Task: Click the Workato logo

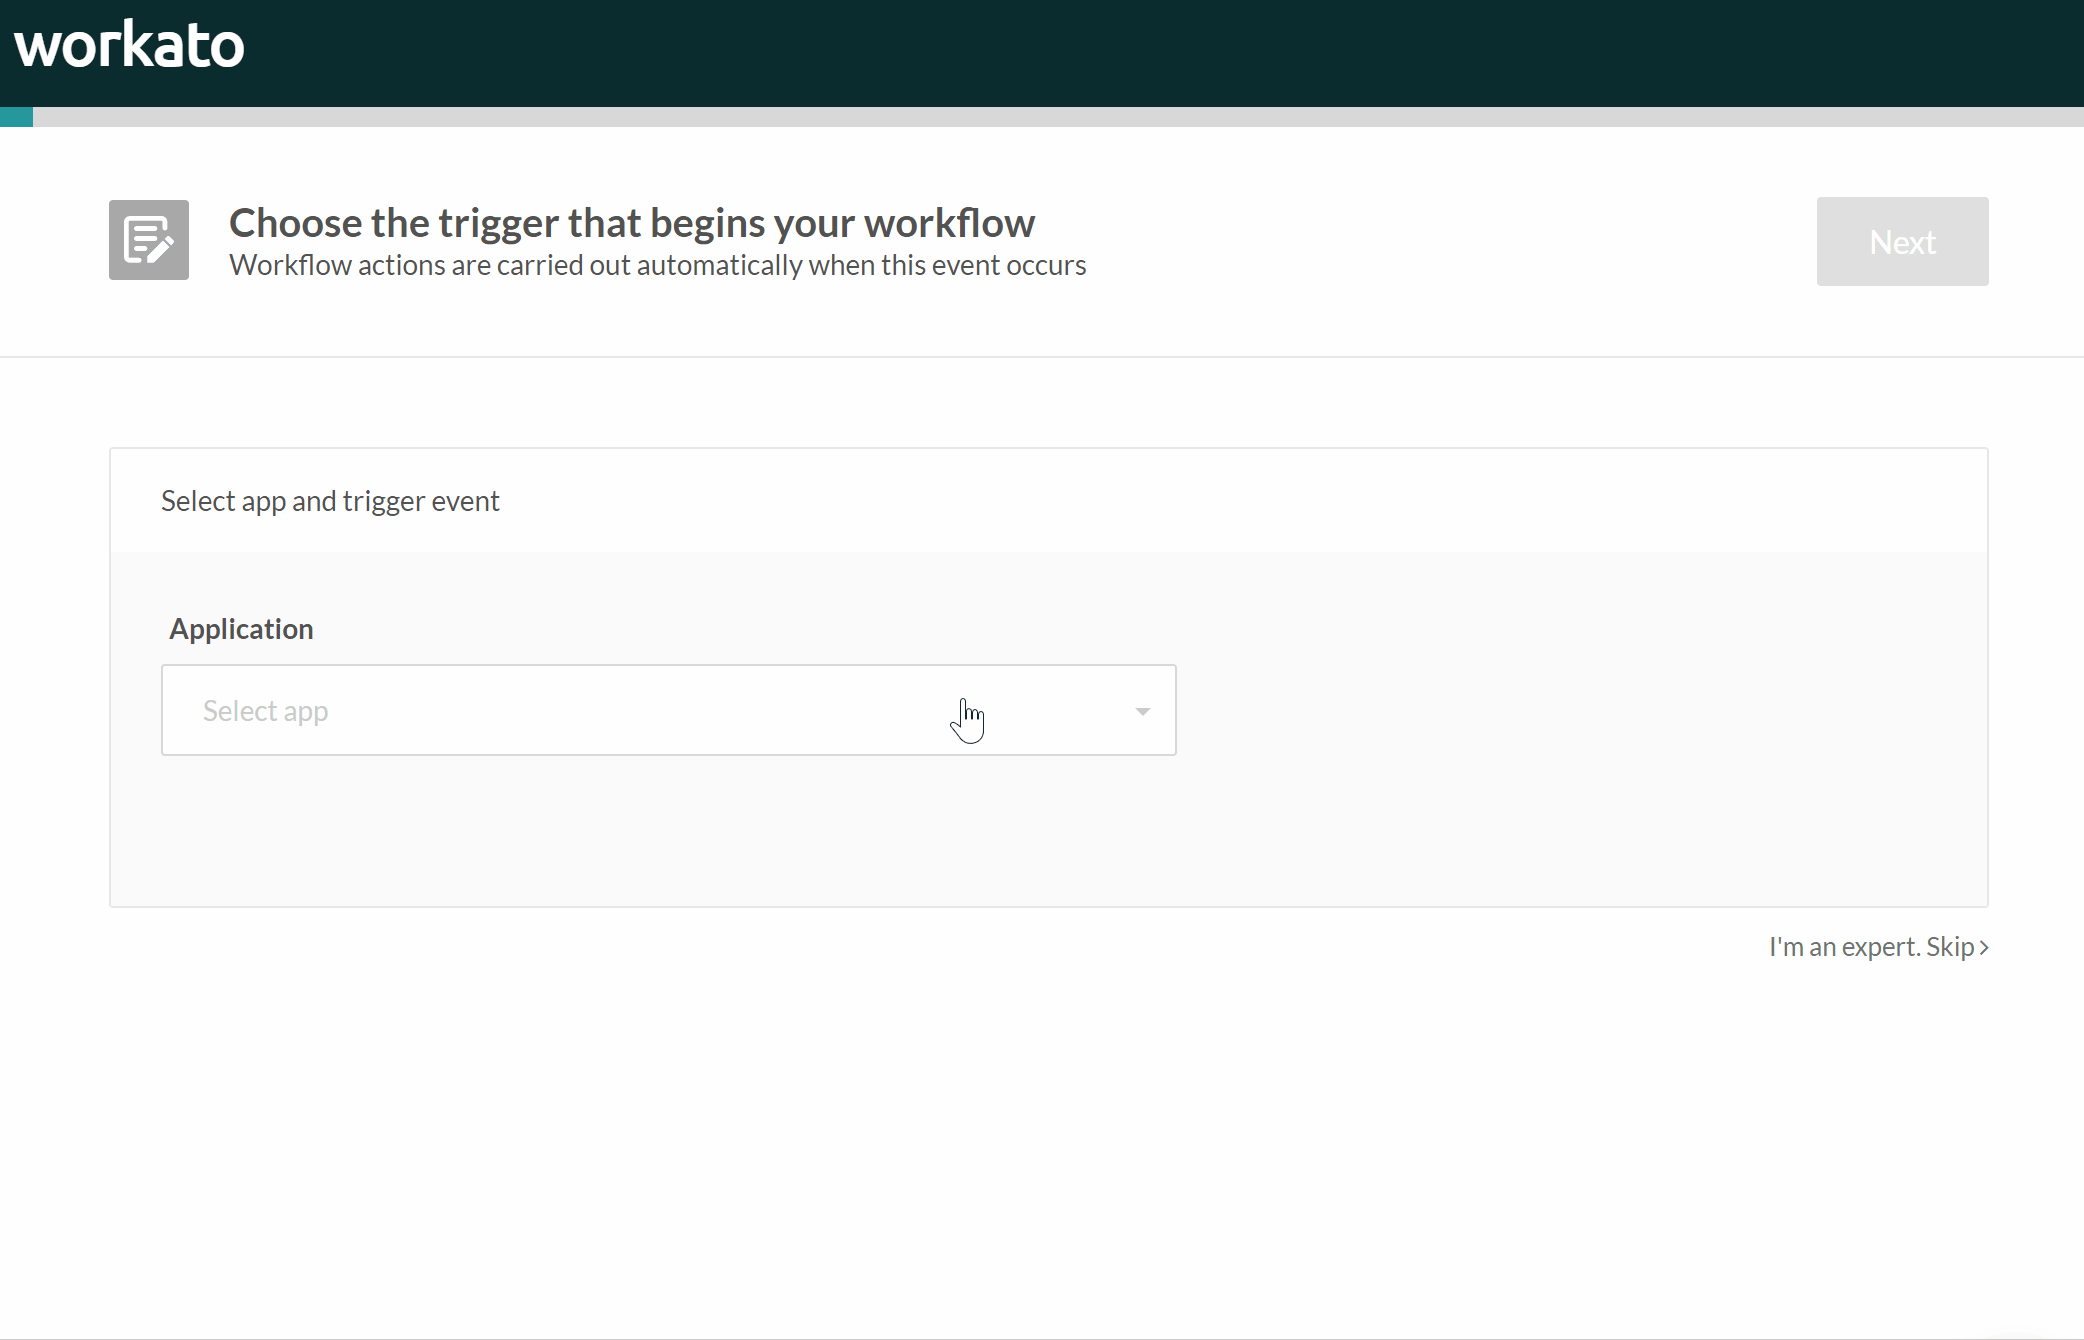Action: click(x=129, y=45)
